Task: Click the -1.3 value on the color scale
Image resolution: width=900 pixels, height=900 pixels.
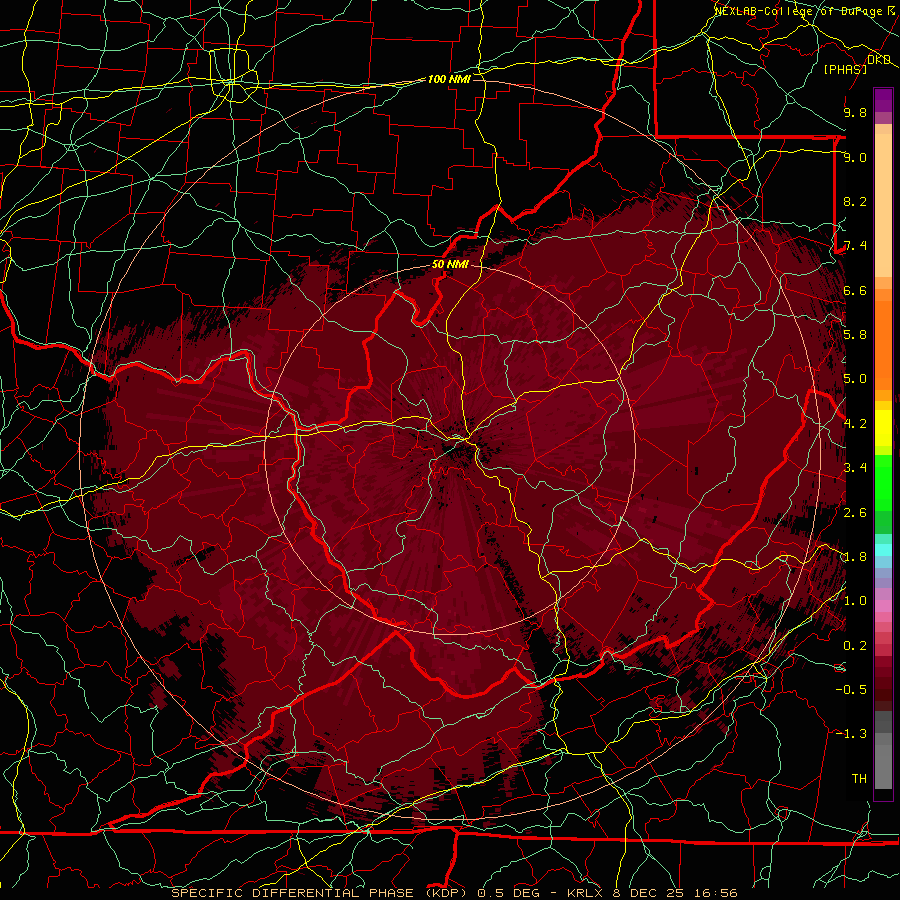Action: pos(851,734)
